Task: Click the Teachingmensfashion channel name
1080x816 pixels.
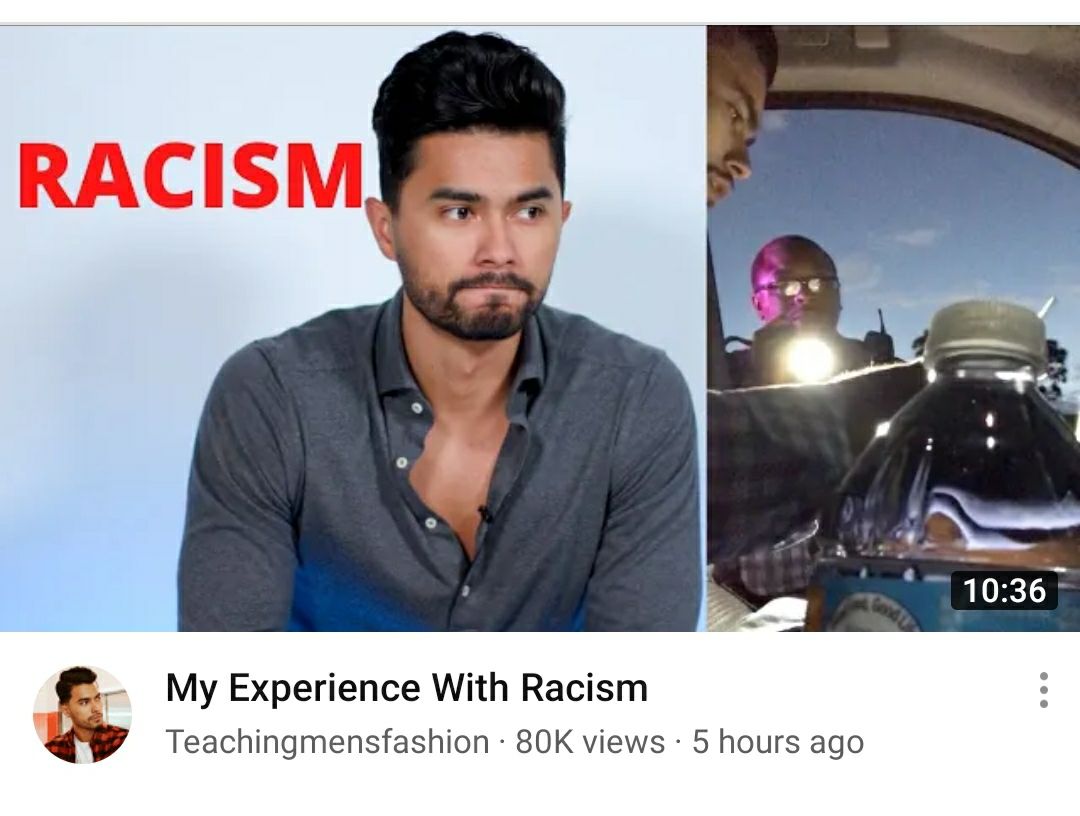Action: [x=328, y=742]
